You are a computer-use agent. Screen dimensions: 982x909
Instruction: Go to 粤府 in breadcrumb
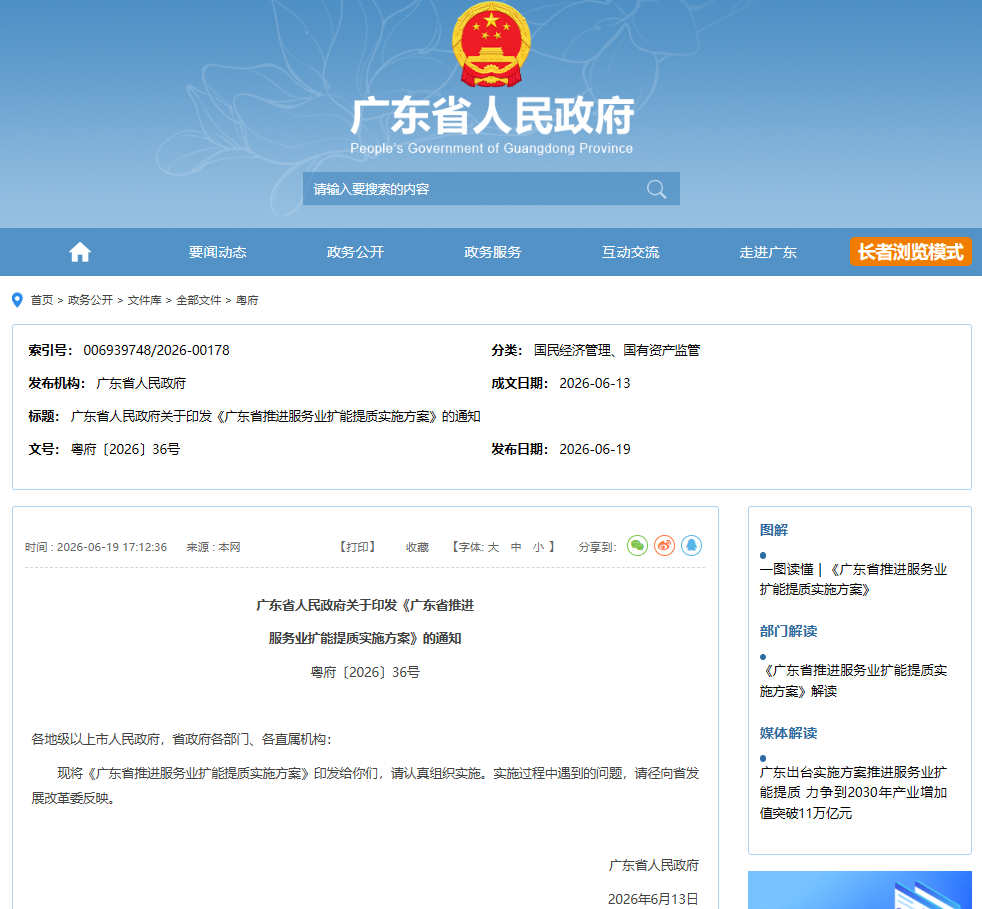[247, 300]
